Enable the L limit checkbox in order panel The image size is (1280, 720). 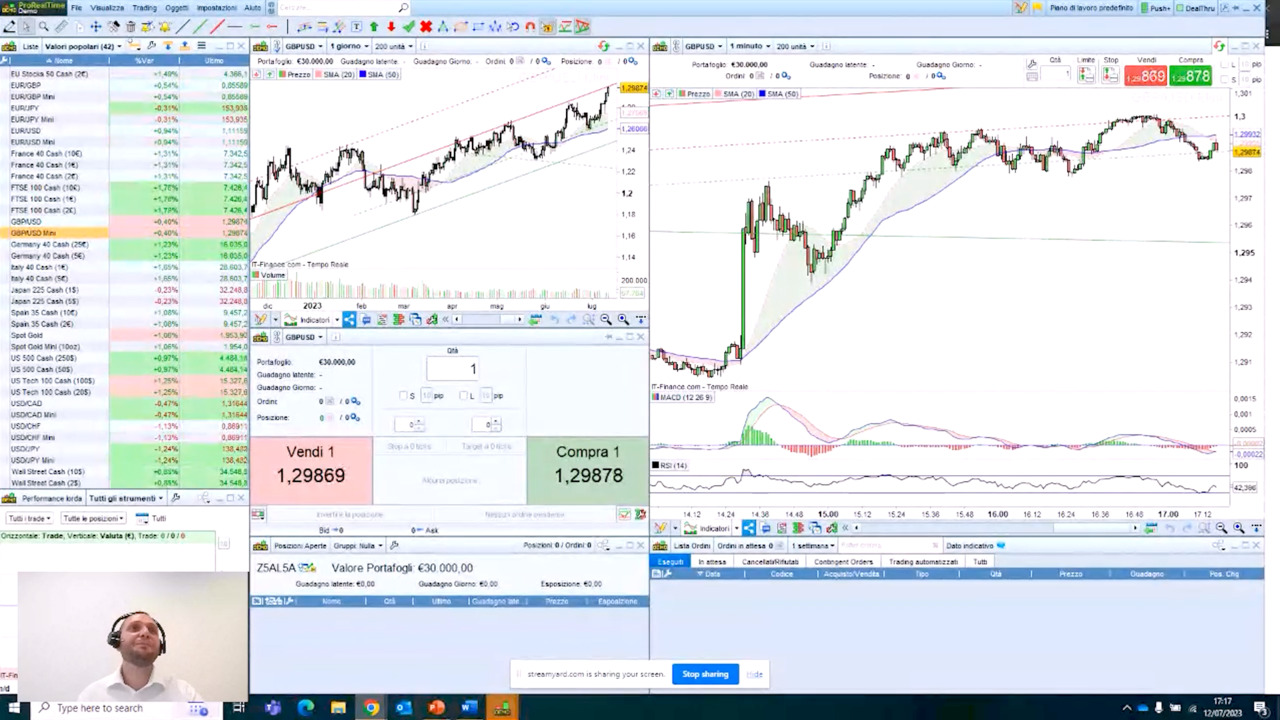463,396
